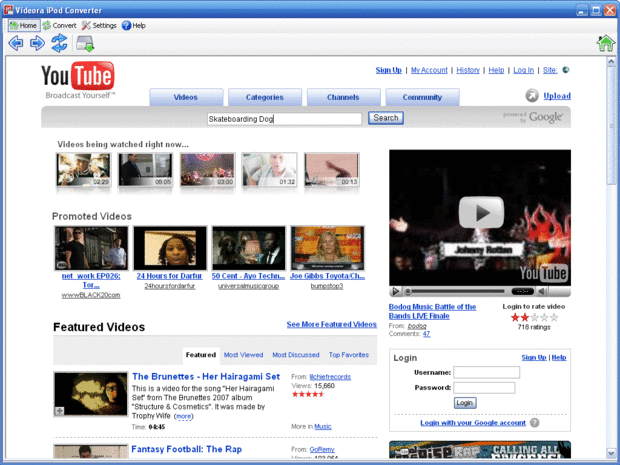
Task: Open the 00:13 video thumbnail
Action: (331, 170)
